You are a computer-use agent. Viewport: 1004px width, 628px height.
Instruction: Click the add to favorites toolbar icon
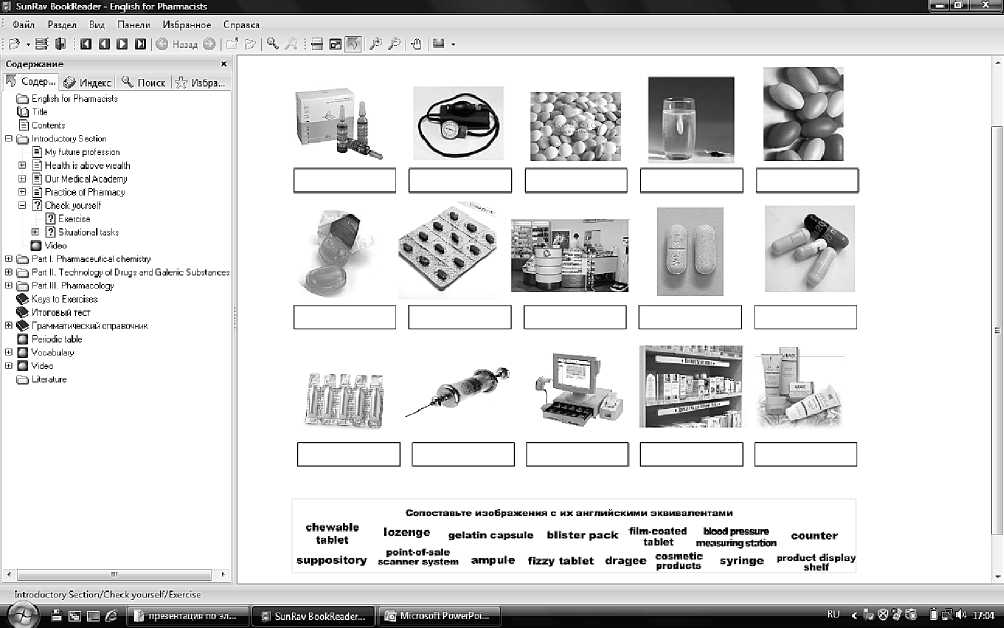232,44
